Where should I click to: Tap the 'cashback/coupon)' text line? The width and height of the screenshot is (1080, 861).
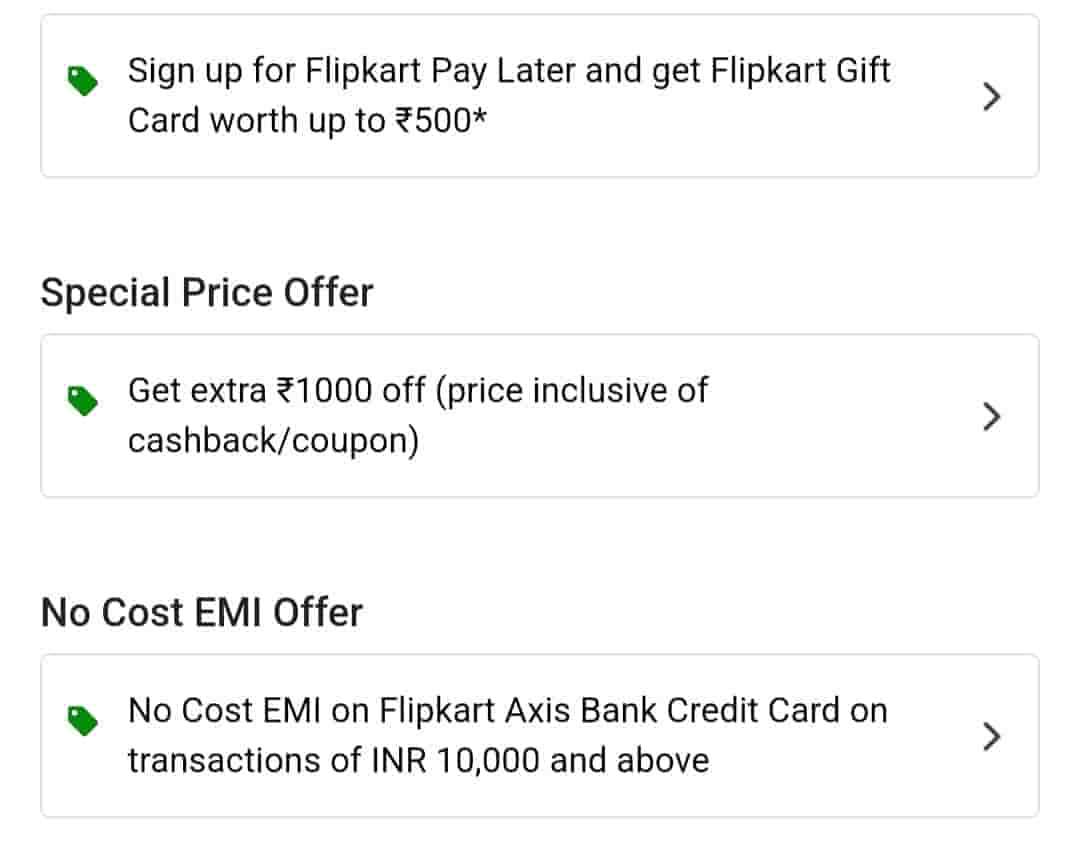coord(273,441)
